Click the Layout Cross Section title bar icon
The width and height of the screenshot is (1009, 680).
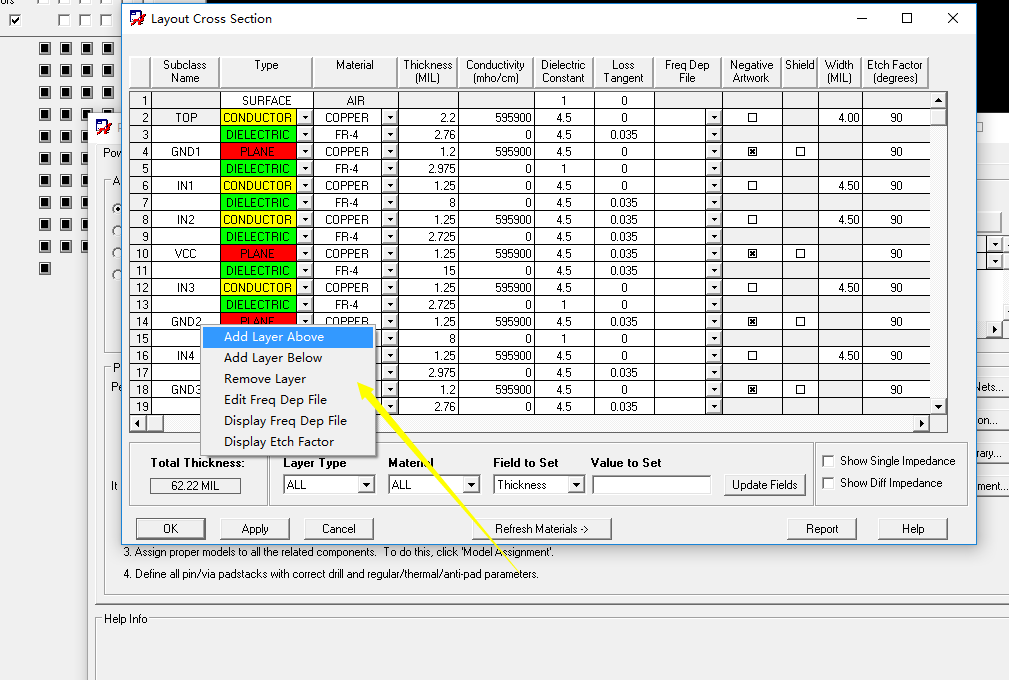(x=138, y=18)
